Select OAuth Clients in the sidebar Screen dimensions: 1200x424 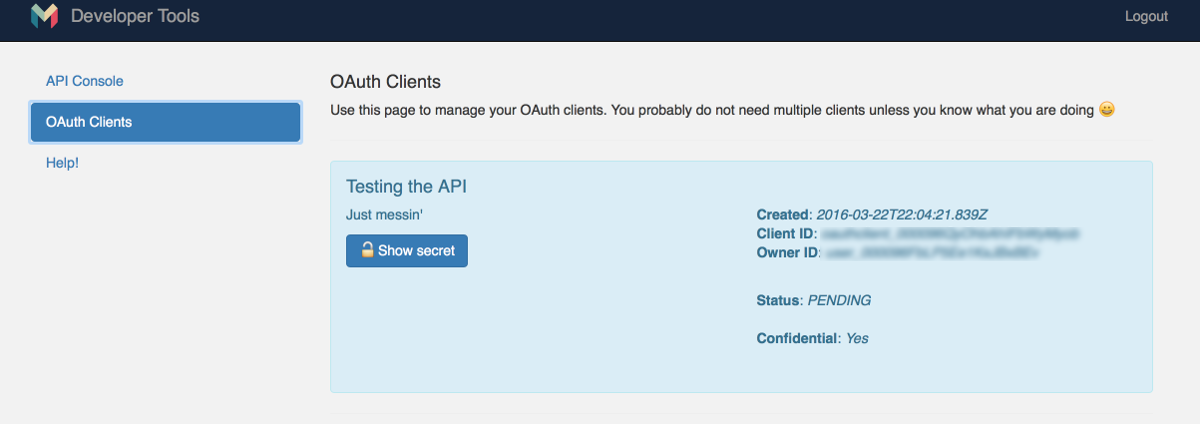166,122
